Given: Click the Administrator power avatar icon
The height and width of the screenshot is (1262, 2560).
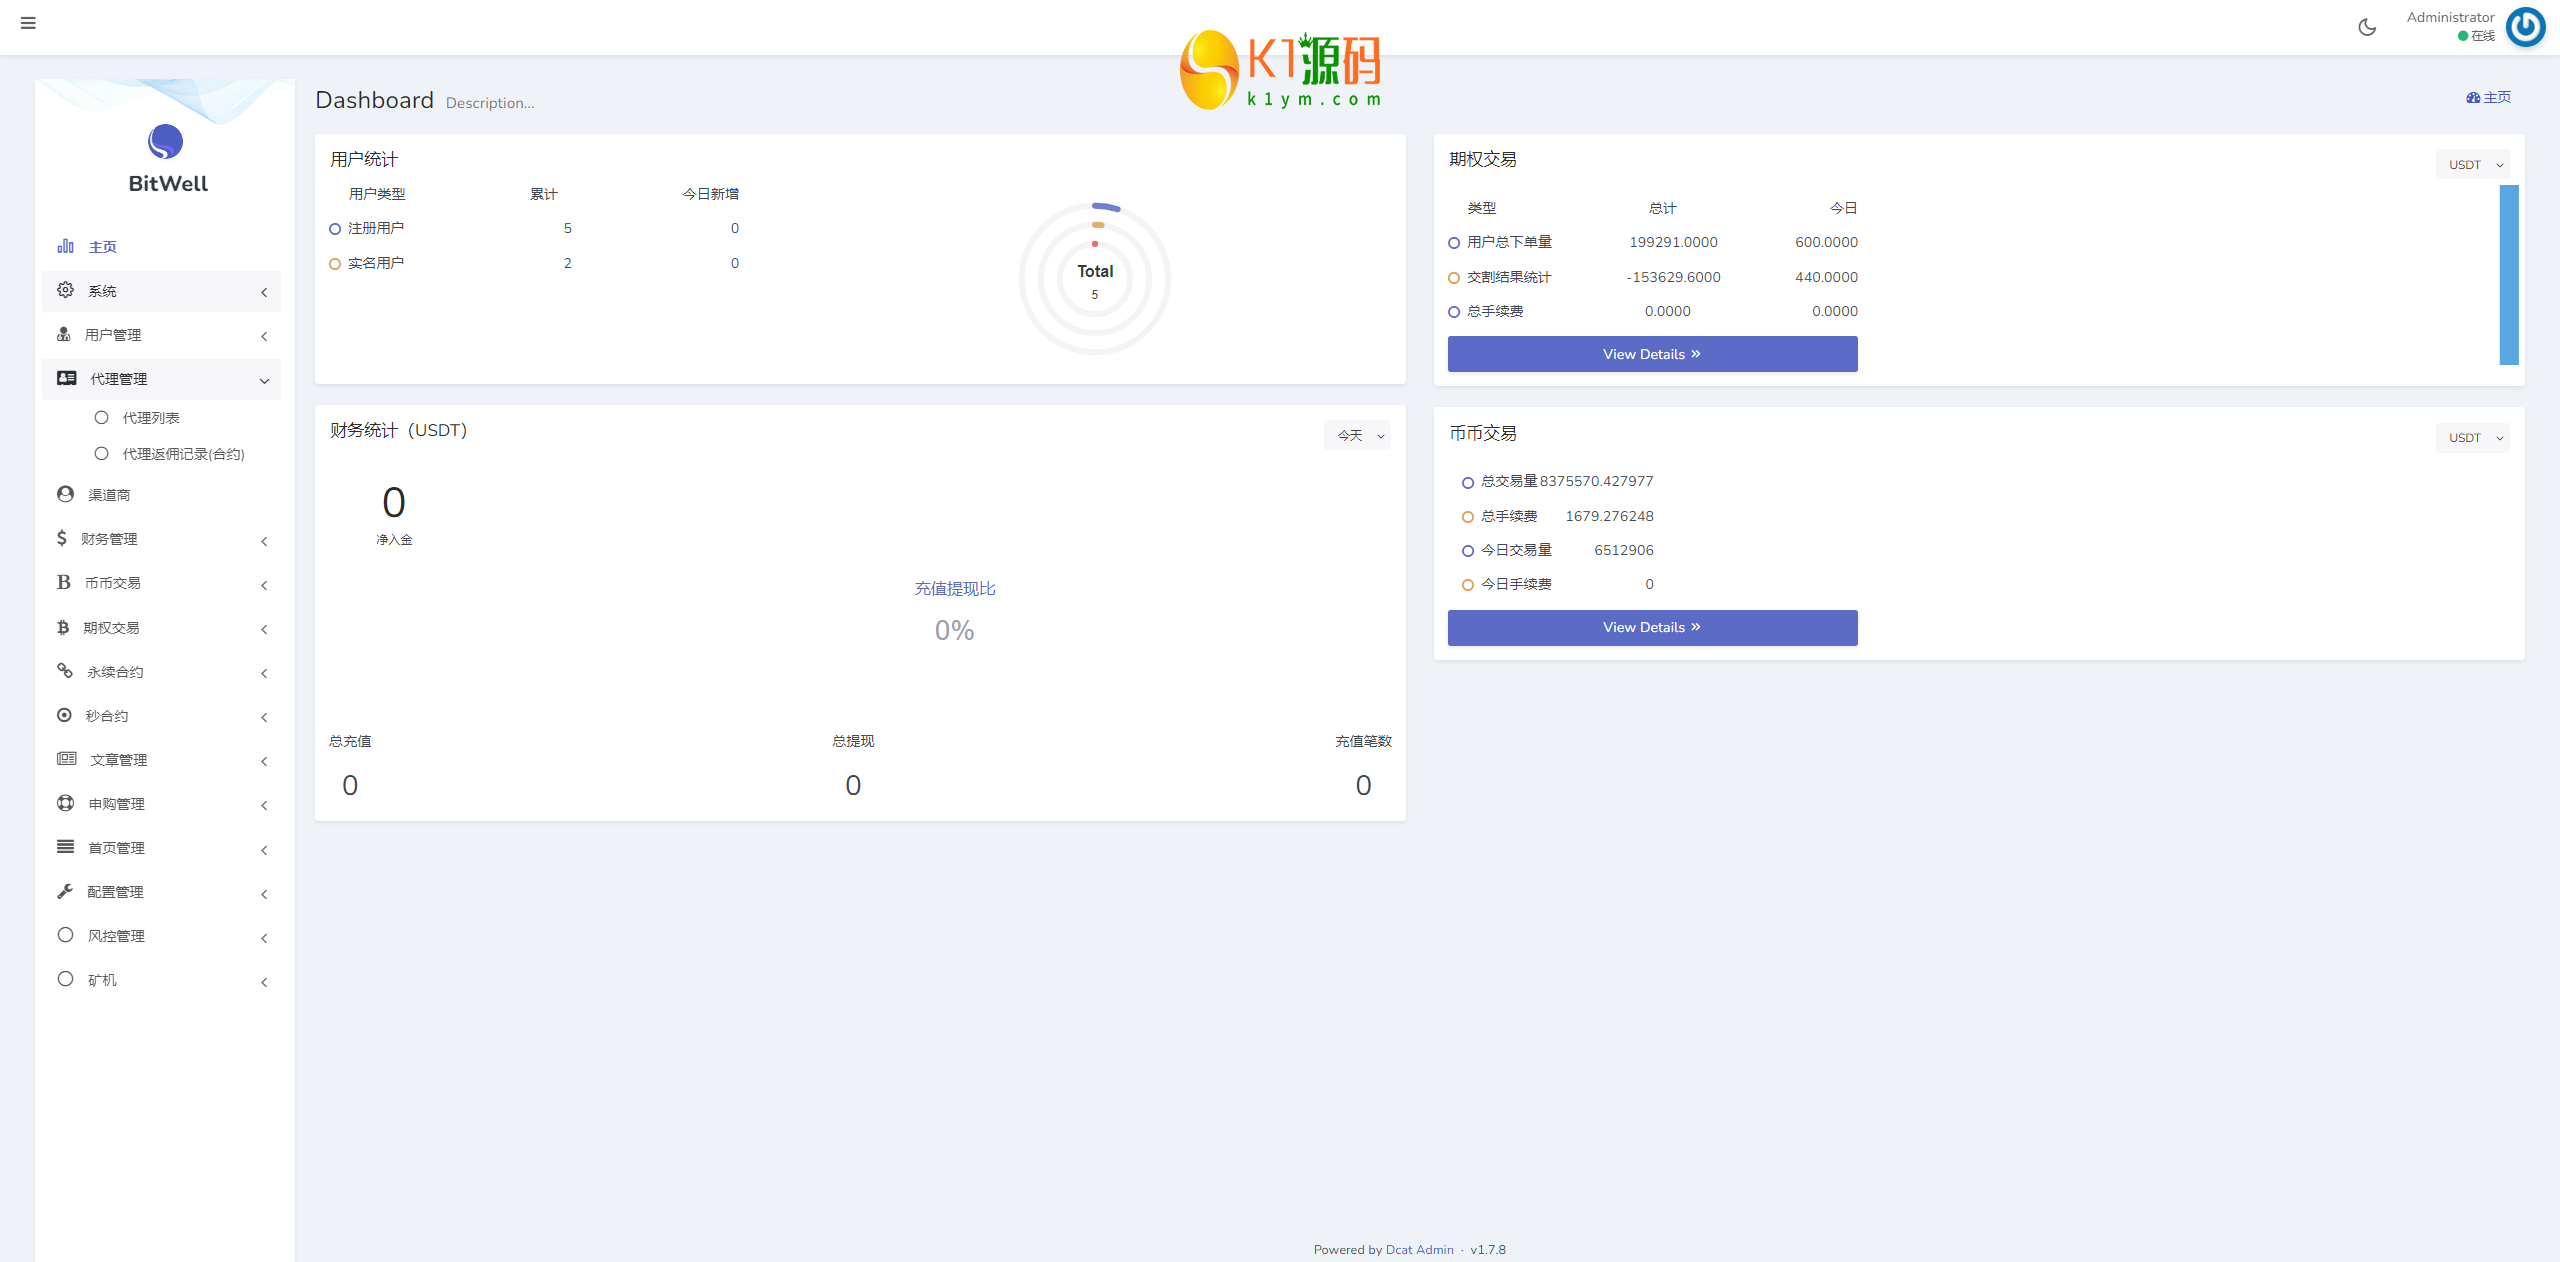Looking at the screenshot, I should coord(2525,27).
